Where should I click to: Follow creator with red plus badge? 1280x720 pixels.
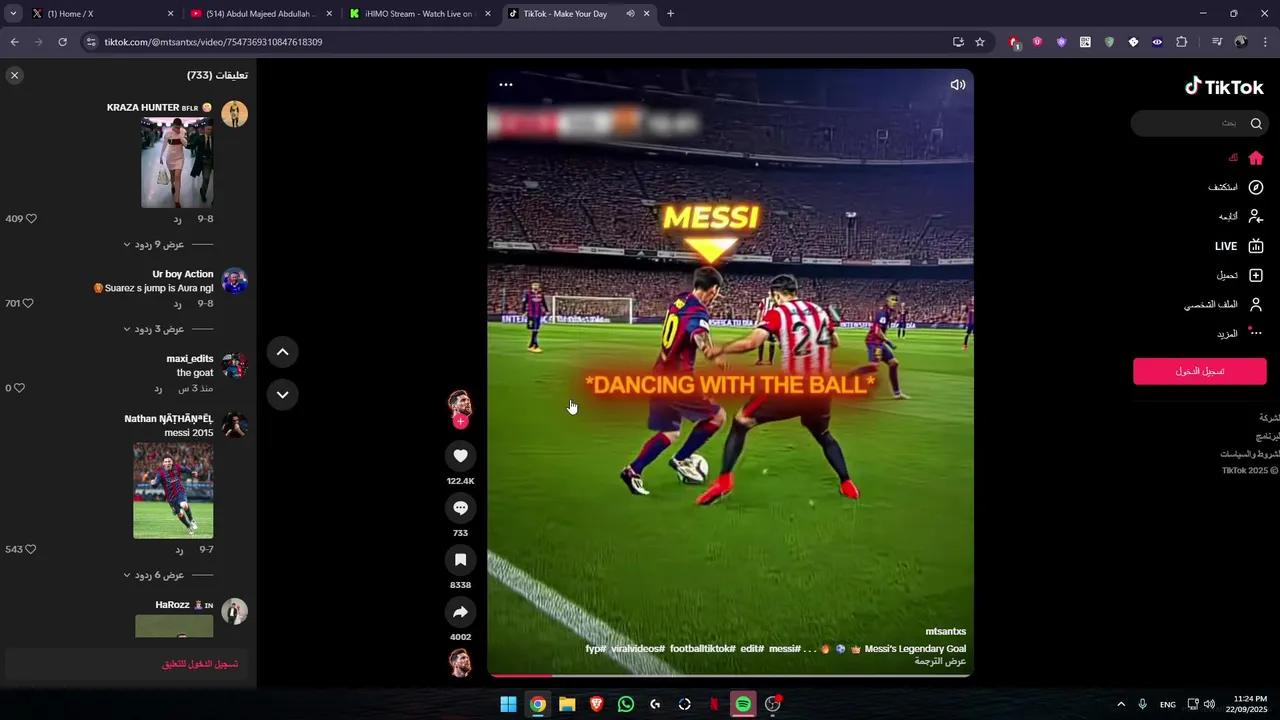point(460,422)
